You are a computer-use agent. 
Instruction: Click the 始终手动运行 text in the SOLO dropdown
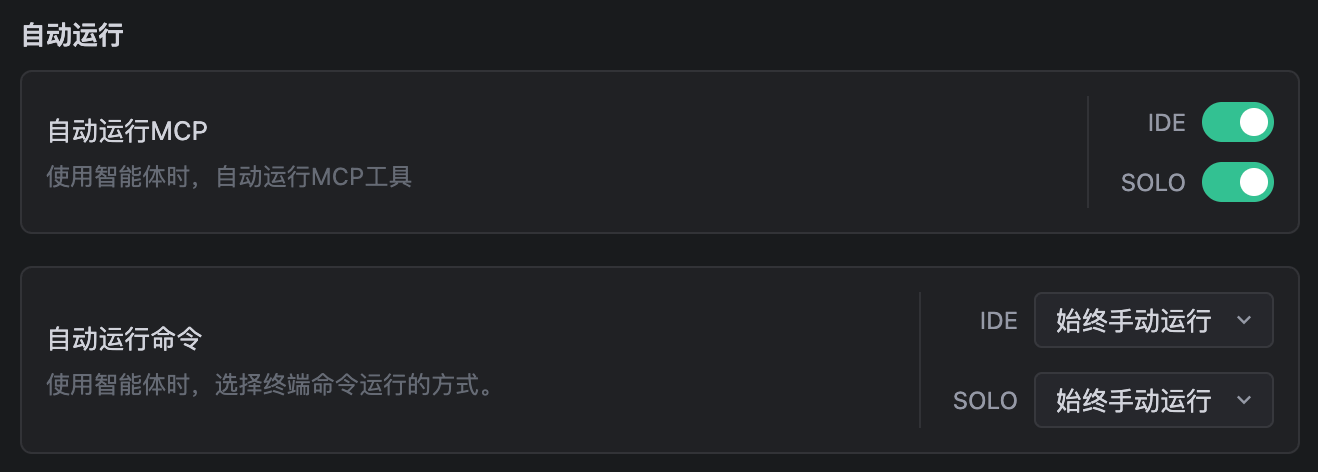coord(1133,400)
